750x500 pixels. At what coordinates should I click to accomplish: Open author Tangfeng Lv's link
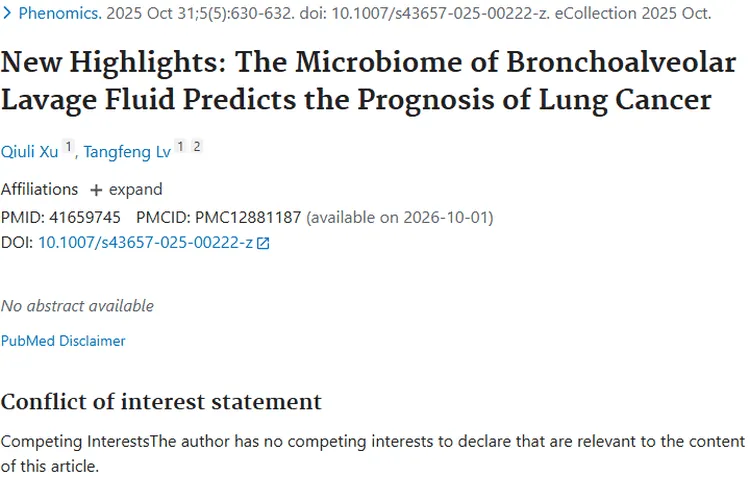127,152
